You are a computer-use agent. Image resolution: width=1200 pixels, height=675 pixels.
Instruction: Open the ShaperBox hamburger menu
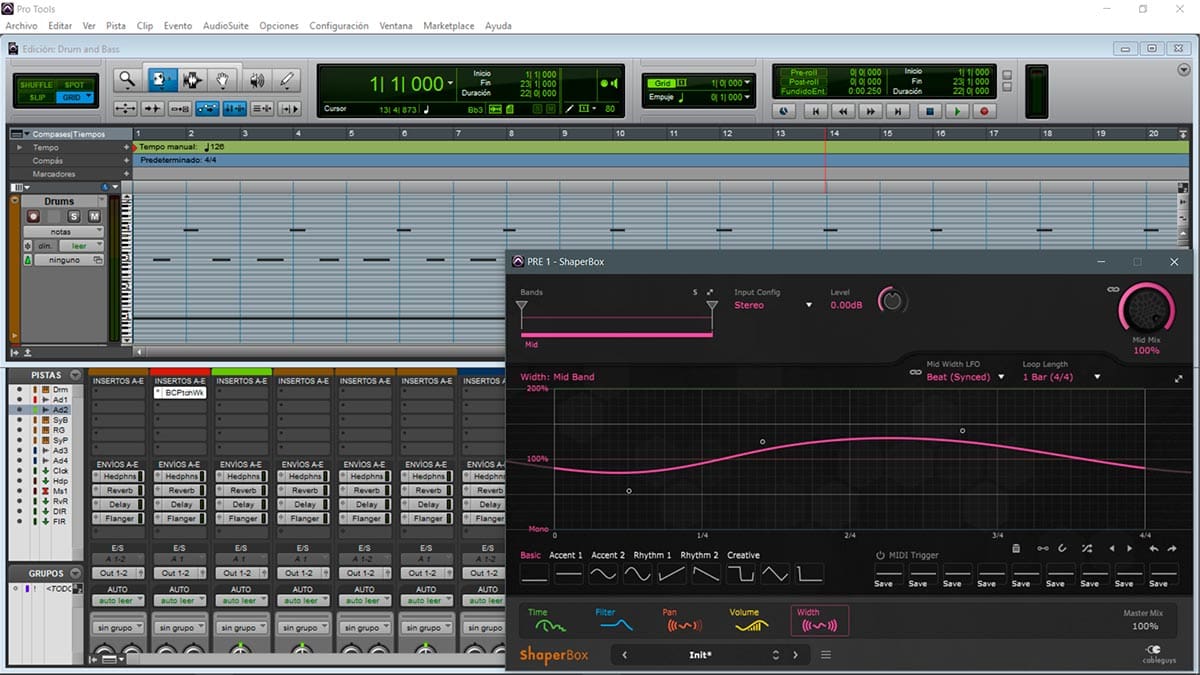[826, 655]
